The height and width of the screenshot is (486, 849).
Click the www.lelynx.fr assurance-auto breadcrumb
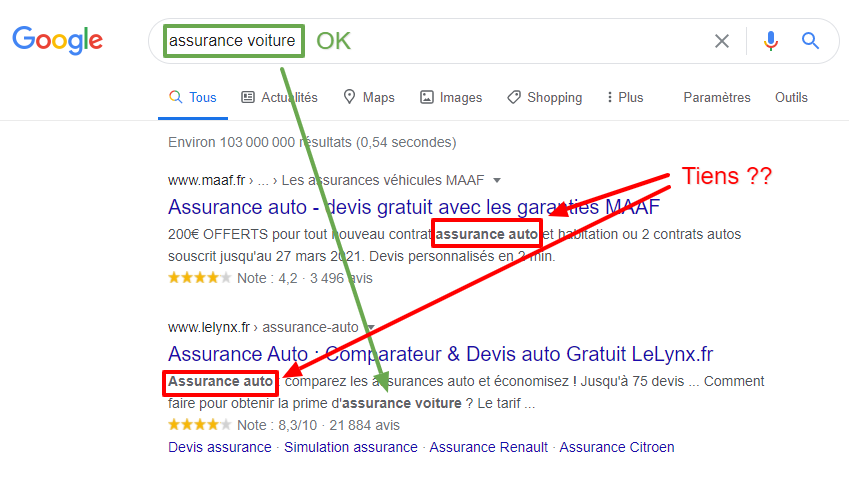(263, 327)
